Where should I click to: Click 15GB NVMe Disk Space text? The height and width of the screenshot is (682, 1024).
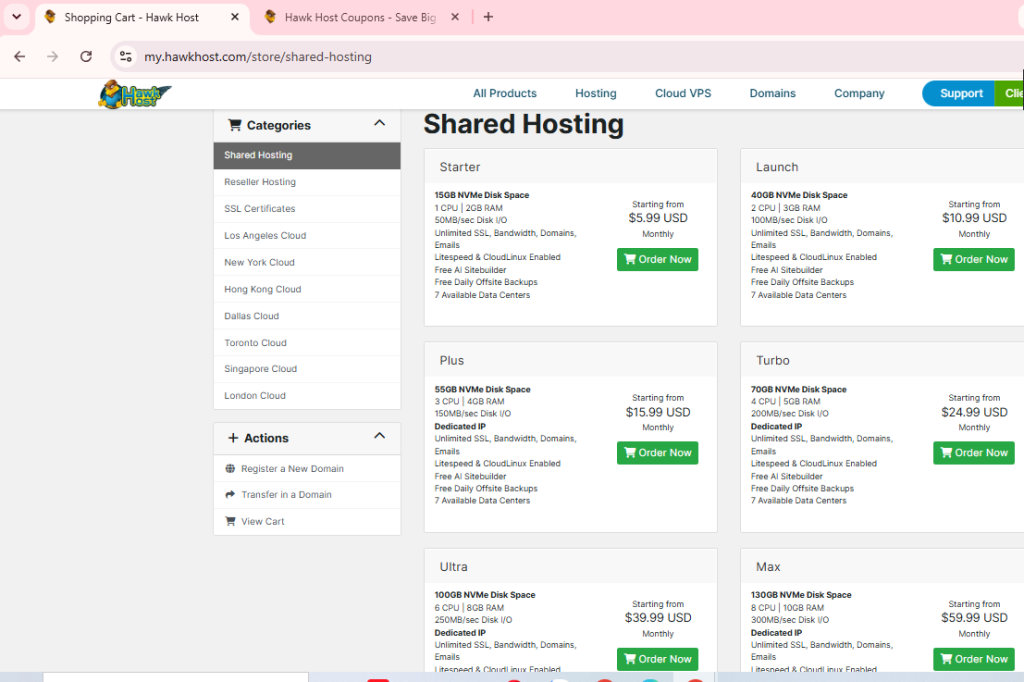[482, 195]
